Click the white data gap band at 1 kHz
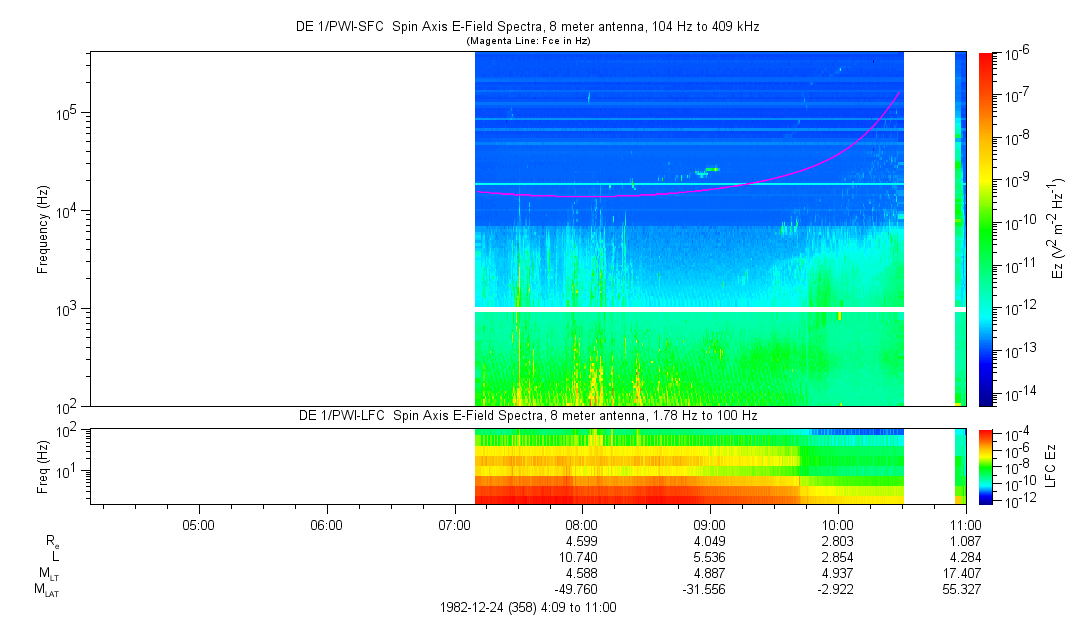This screenshot has height=620, width=1083. coord(689,310)
